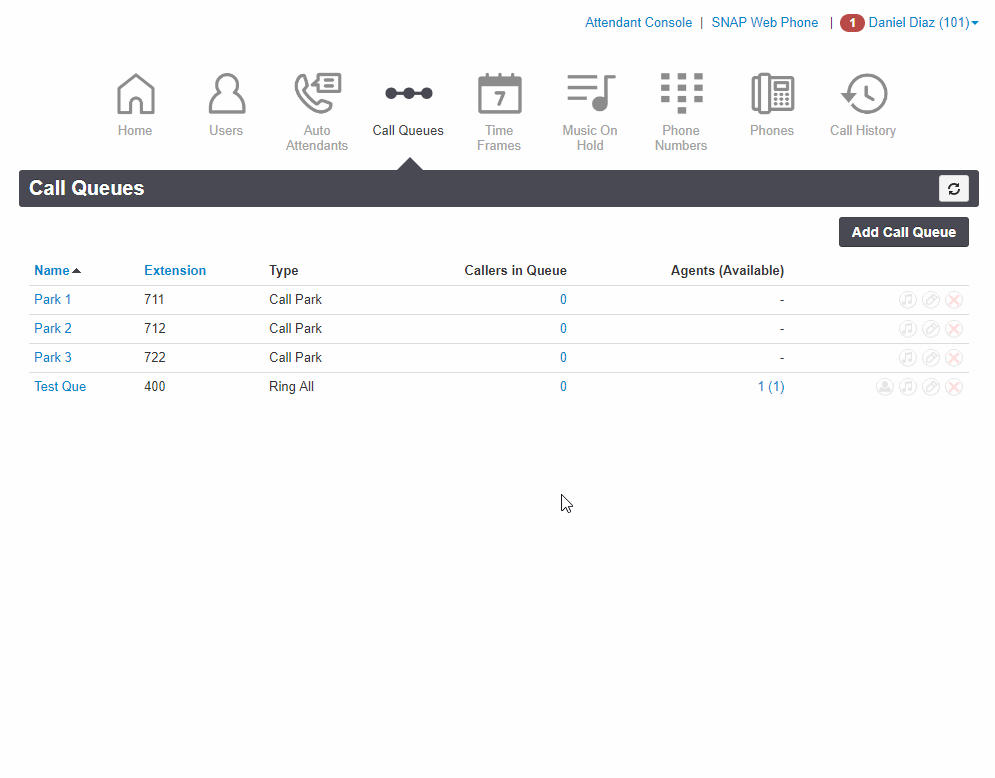Click callers in queue count for Test Que
The height and width of the screenshot is (778, 995).
point(563,387)
